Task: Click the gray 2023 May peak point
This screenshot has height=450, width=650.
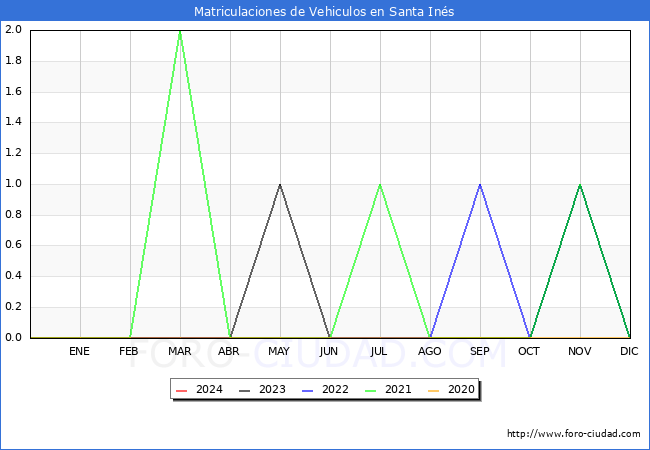Action: (280, 185)
